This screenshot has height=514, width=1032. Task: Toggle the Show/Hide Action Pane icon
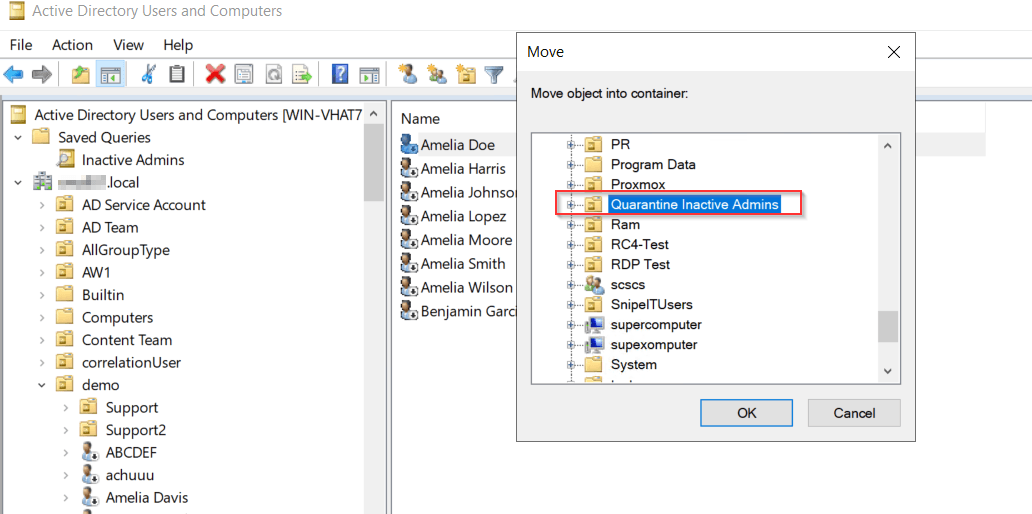point(369,74)
